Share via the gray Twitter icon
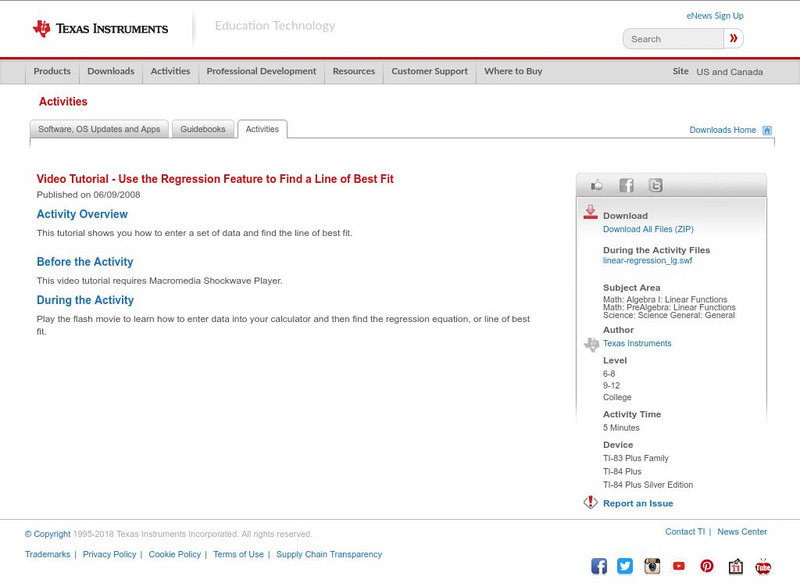This screenshot has height=587, width=800. pyautogui.click(x=656, y=185)
